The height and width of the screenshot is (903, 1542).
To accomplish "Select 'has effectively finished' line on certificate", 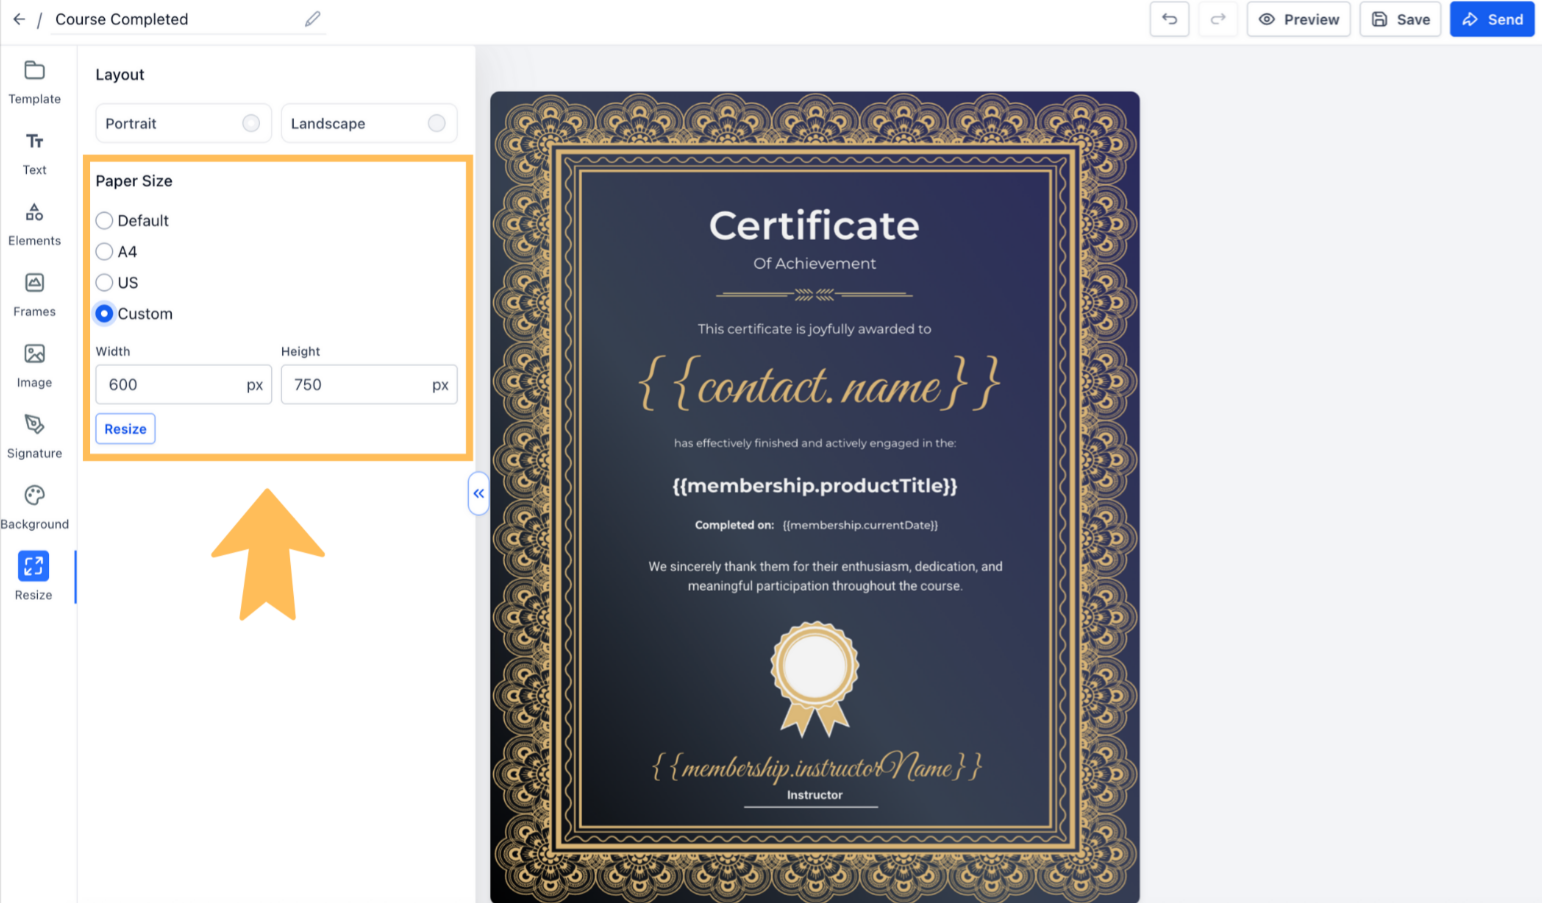I will coord(815,443).
